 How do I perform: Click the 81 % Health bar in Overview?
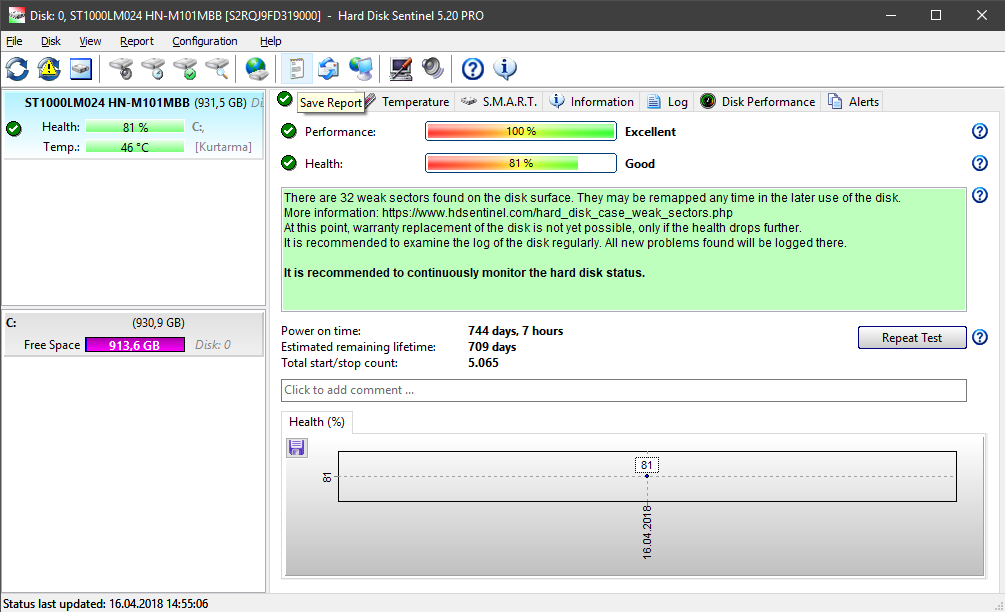coord(520,163)
